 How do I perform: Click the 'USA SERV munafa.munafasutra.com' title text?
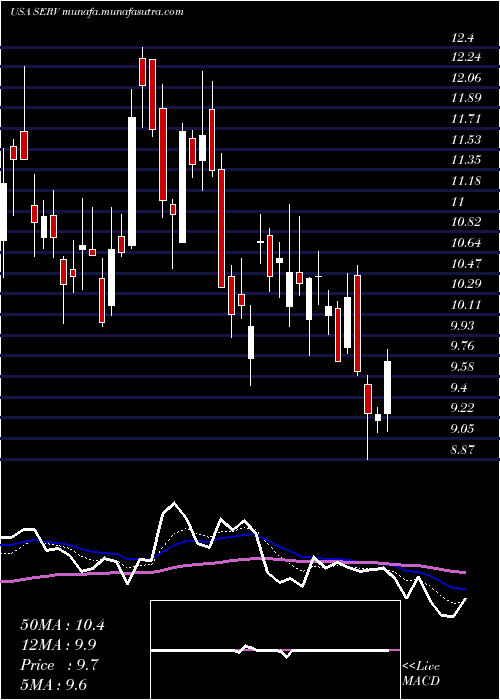click(96, 12)
